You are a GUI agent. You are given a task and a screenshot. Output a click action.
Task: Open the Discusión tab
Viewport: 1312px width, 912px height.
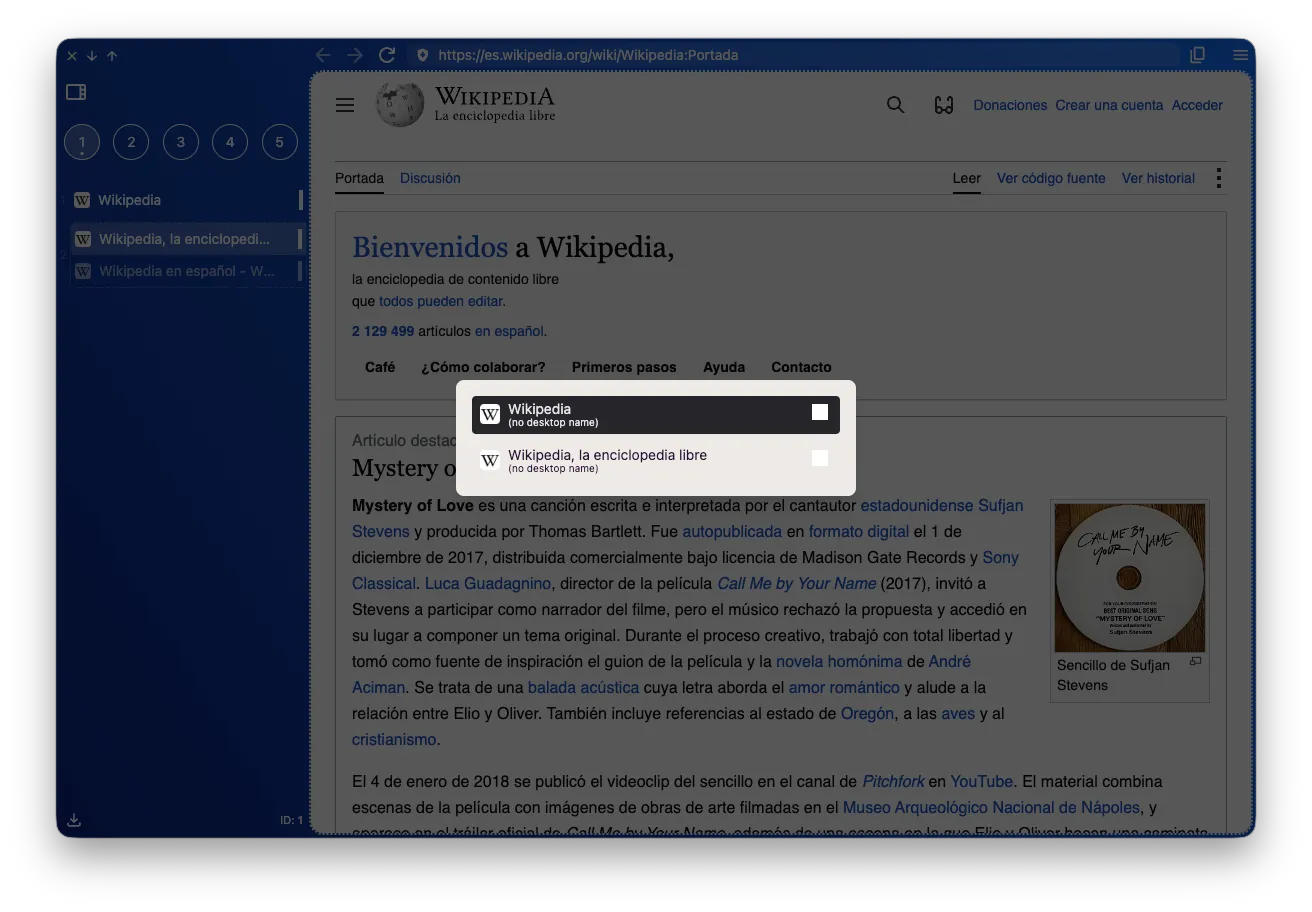[430, 178]
